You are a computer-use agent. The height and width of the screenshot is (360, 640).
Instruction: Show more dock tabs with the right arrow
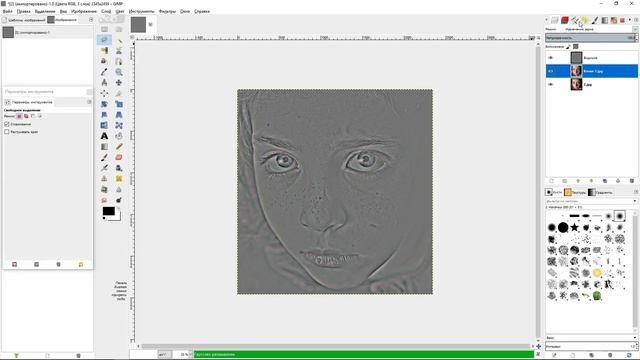point(629,20)
